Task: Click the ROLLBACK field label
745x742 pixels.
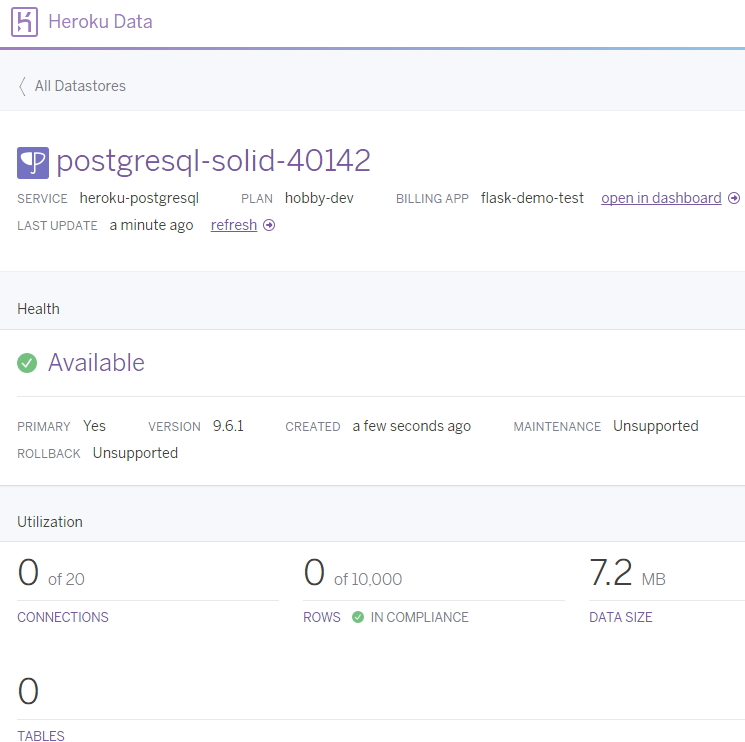Action: tap(49, 454)
